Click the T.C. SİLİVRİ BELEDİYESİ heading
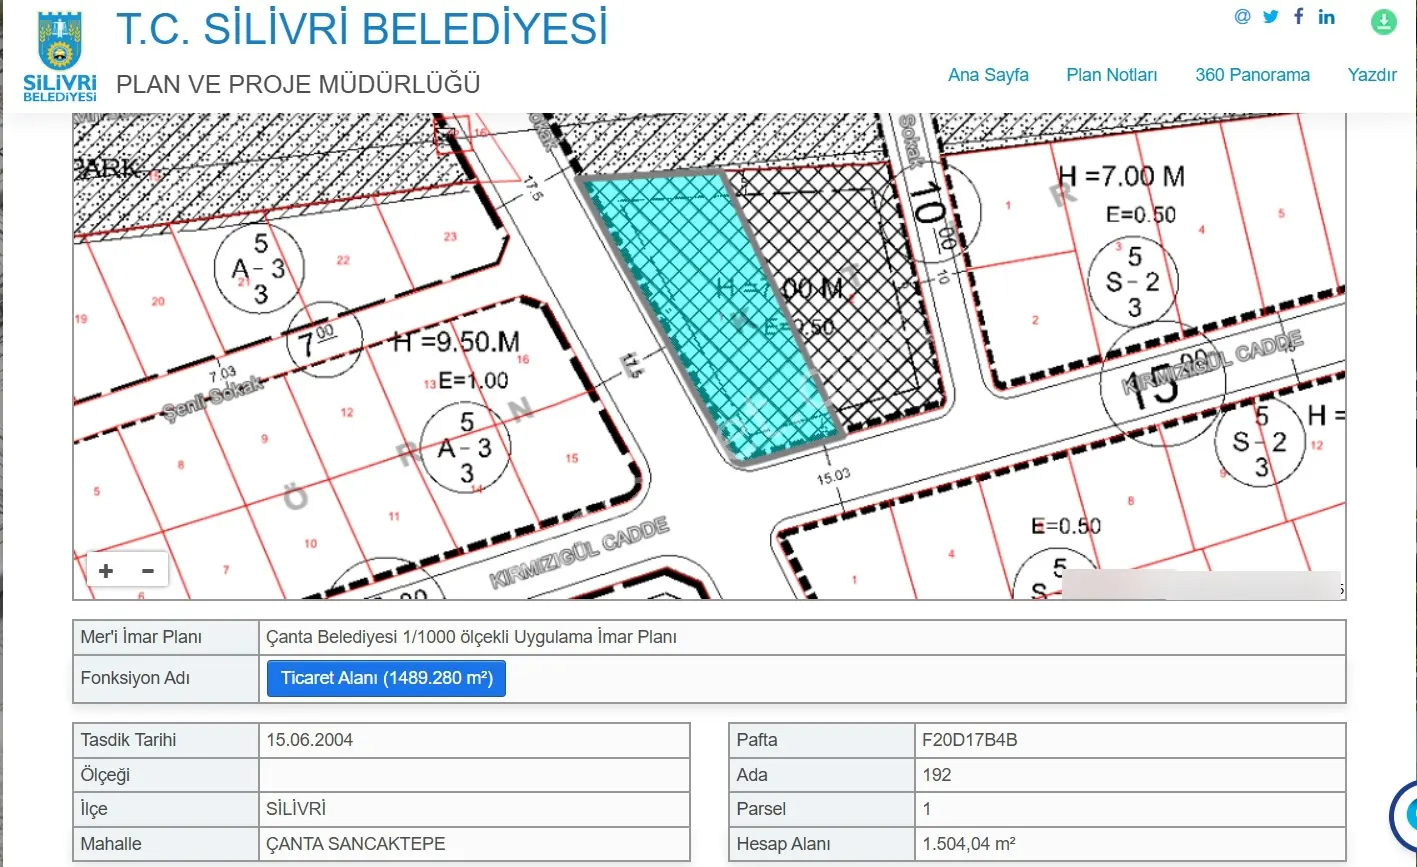 (x=362, y=28)
